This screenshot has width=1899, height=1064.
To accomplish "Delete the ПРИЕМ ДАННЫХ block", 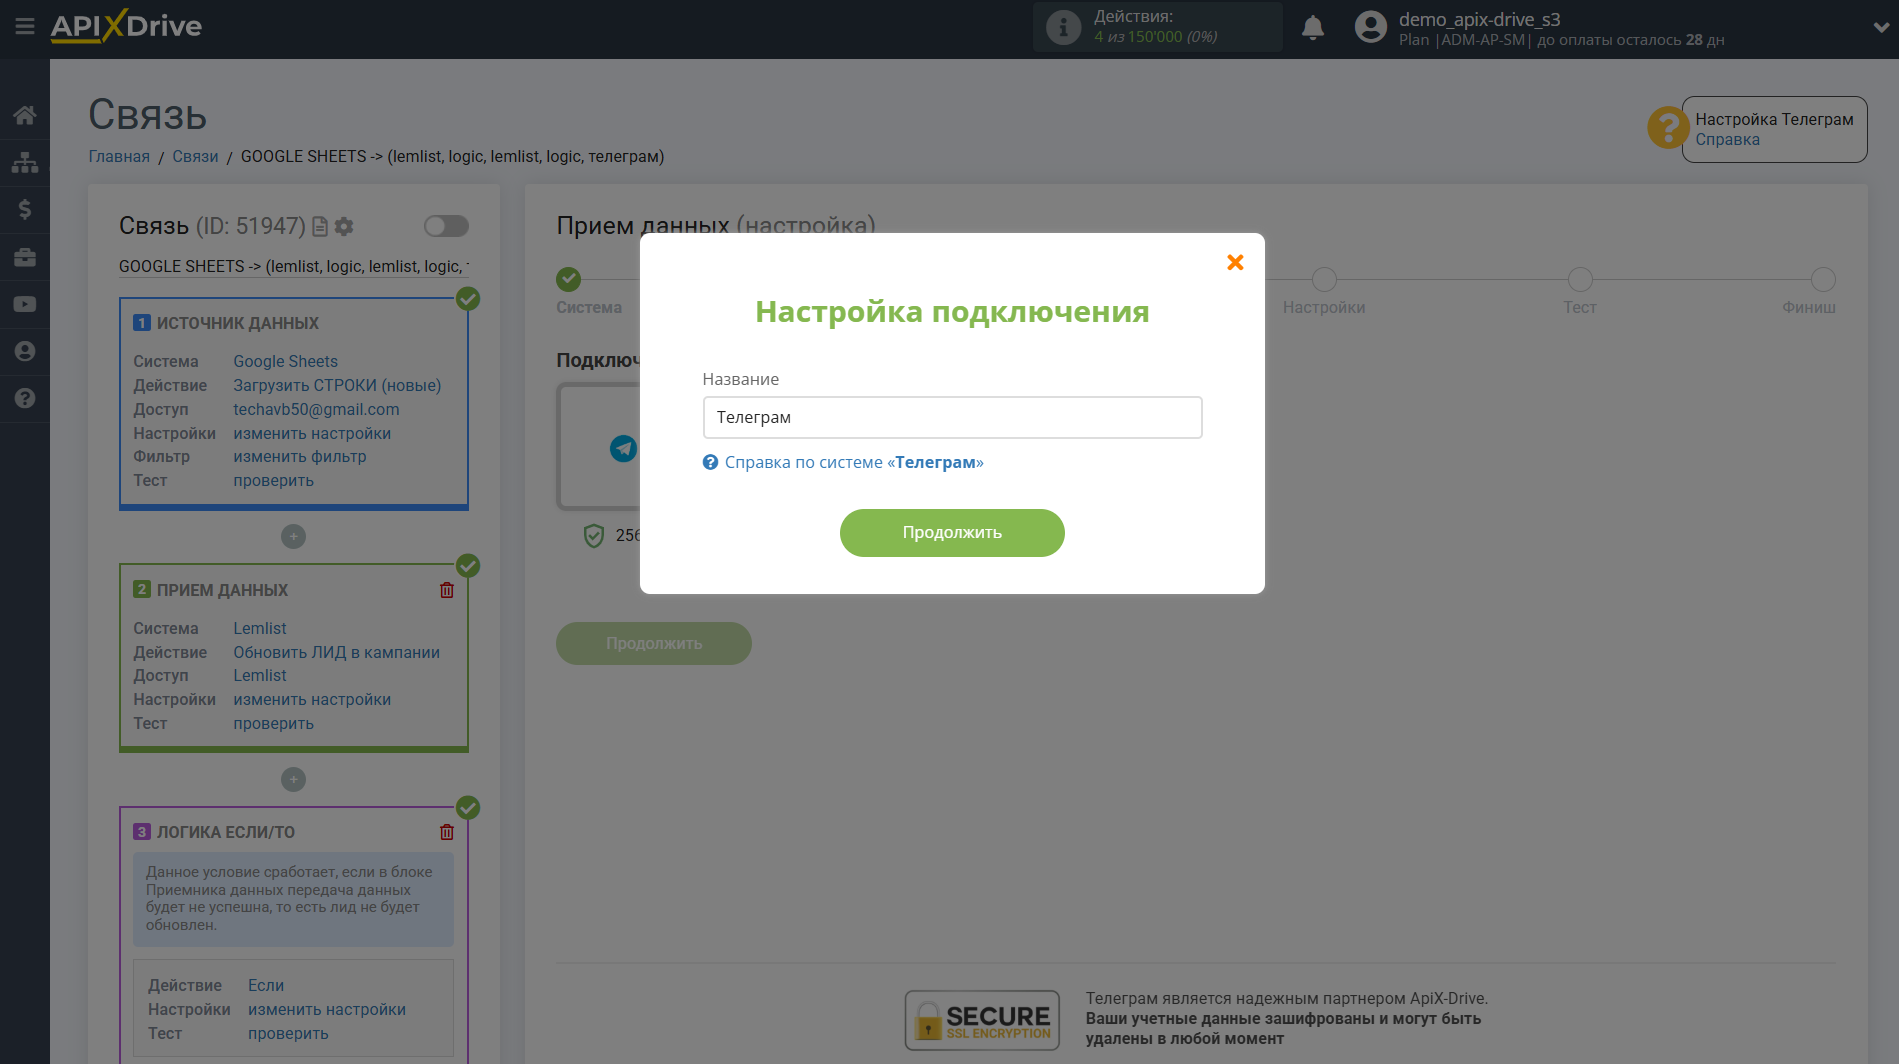I will pos(447,590).
